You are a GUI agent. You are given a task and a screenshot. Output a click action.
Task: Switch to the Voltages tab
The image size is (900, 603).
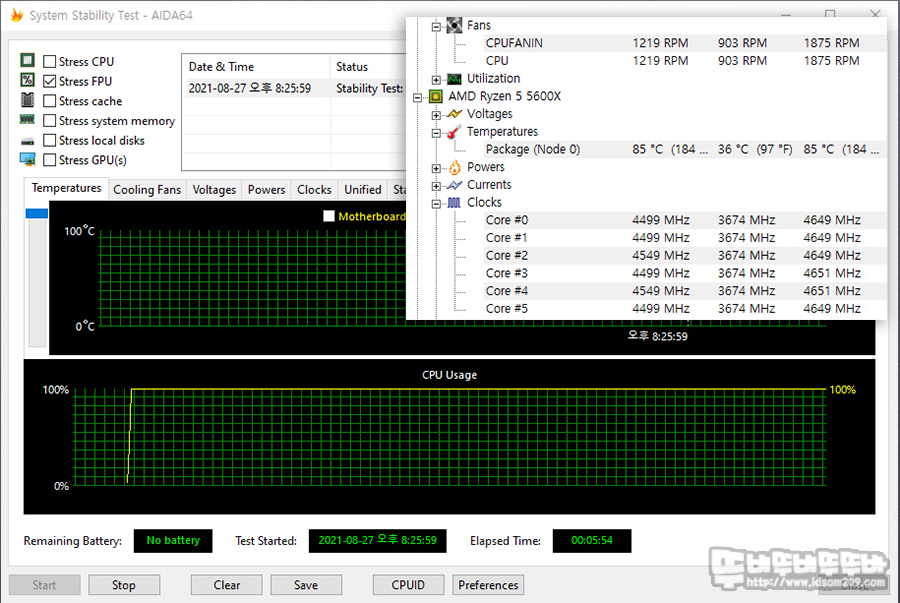tap(214, 189)
